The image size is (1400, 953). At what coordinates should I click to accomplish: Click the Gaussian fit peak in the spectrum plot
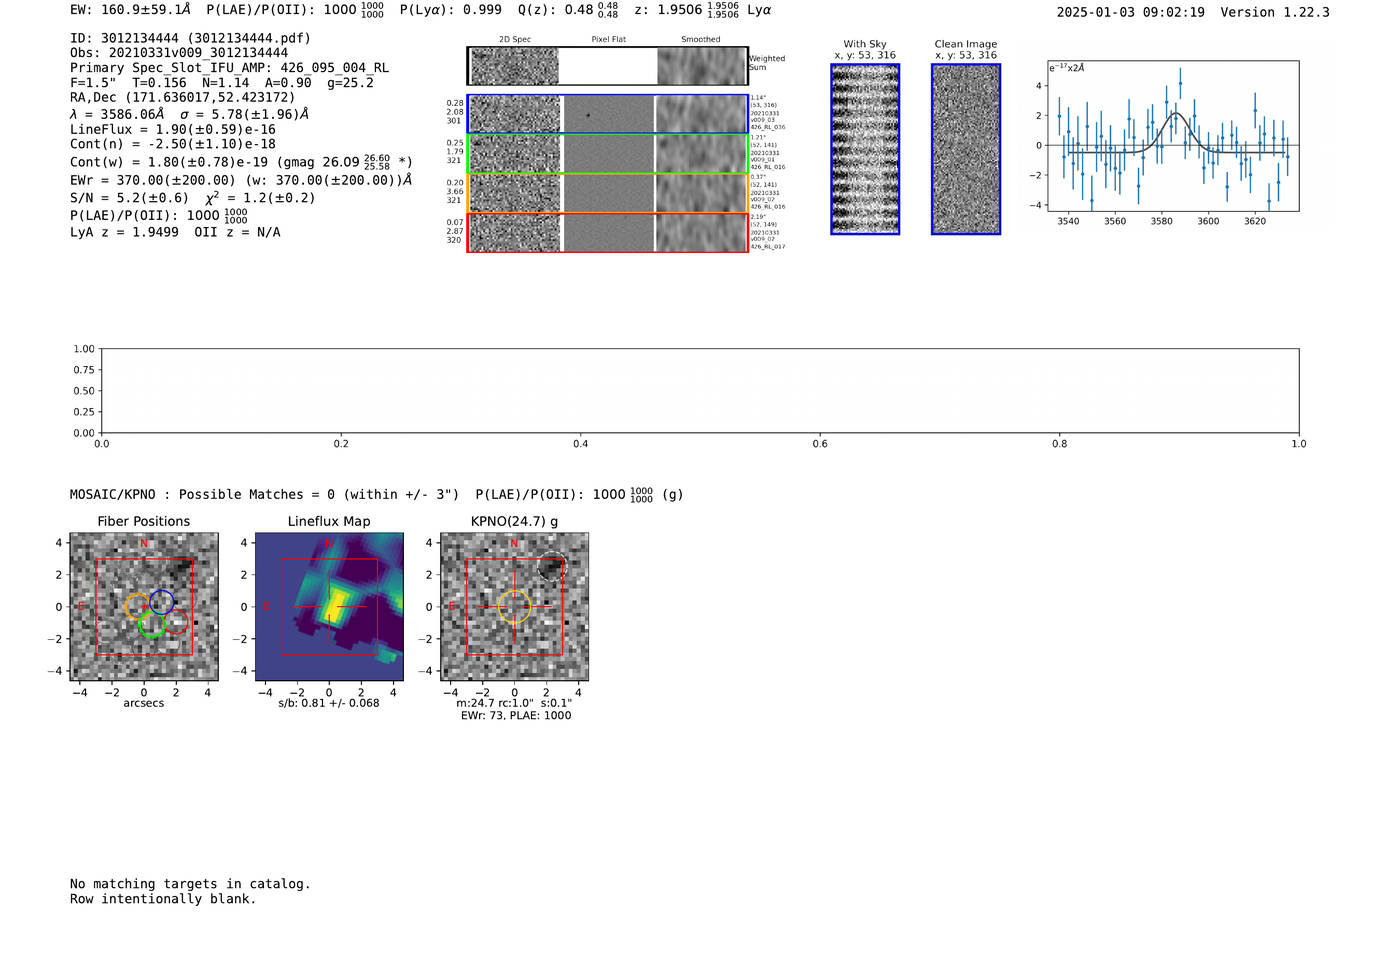click(x=1177, y=113)
